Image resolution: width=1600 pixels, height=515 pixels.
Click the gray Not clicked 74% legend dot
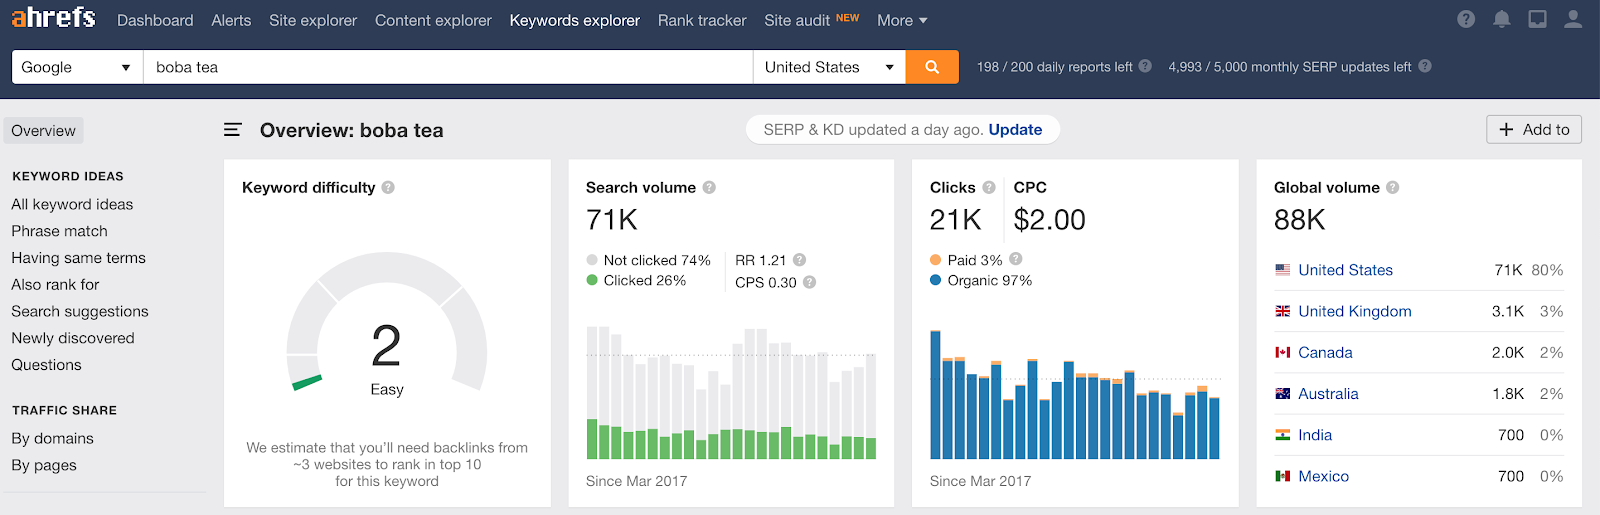pos(592,260)
